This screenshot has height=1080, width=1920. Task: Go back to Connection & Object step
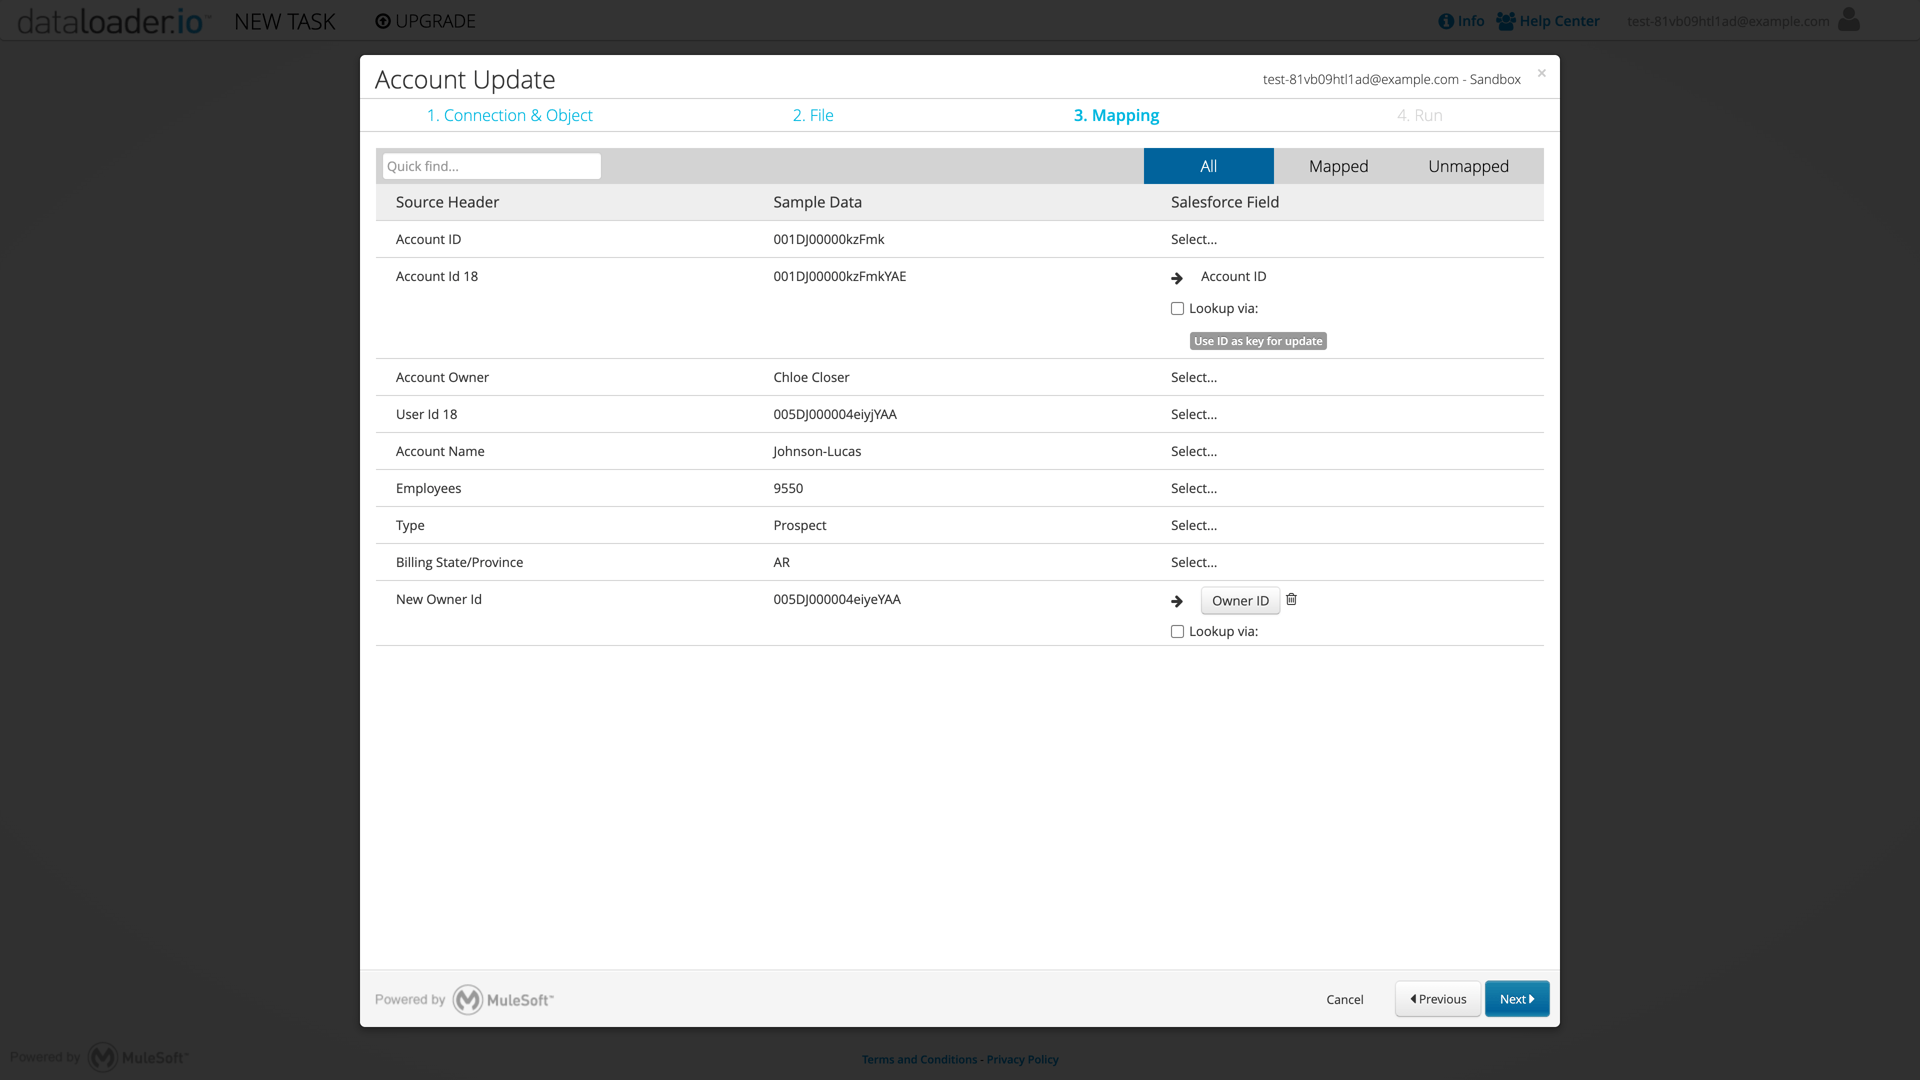tap(510, 115)
